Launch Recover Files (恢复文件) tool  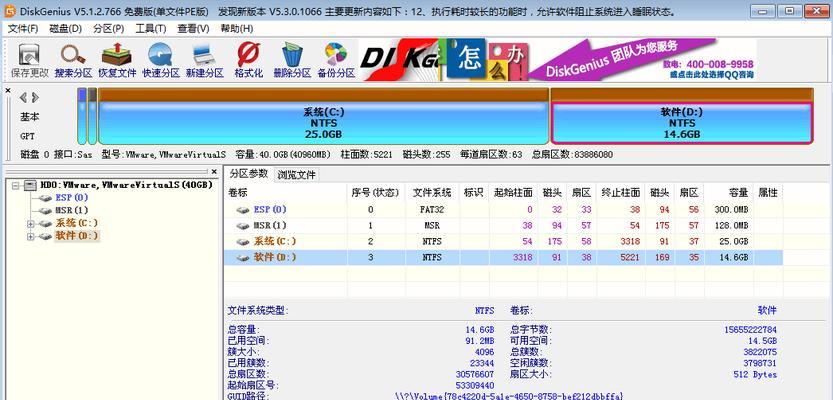click(x=117, y=61)
